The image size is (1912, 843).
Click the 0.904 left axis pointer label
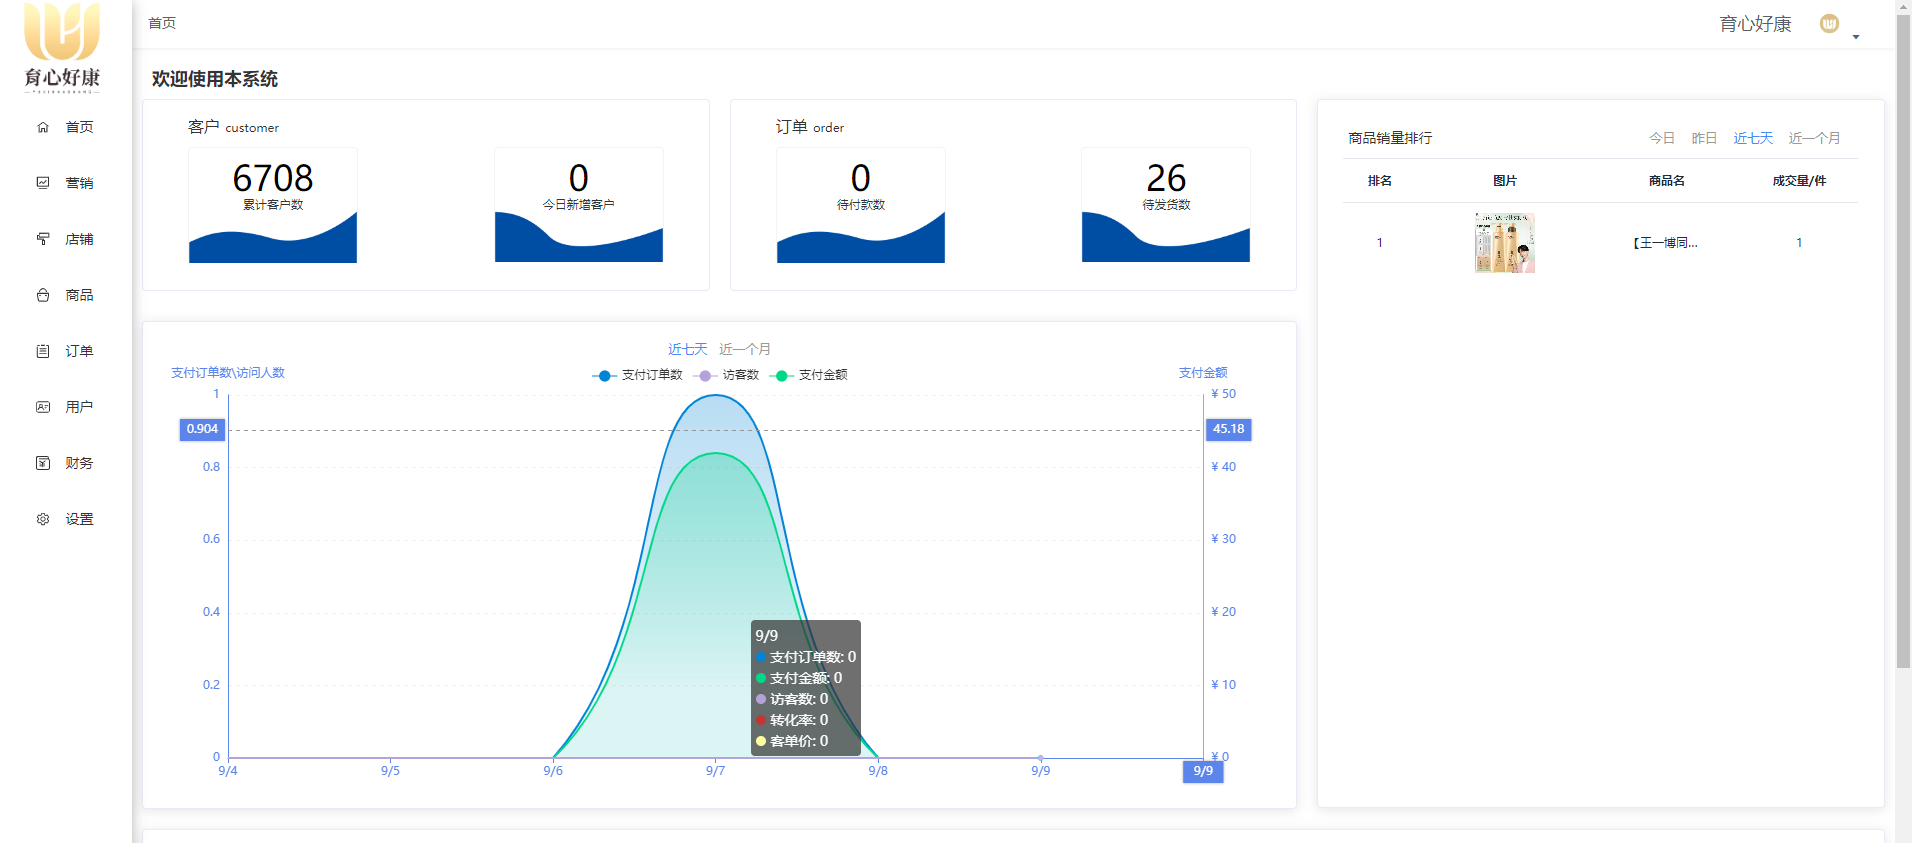tap(202, 429)
